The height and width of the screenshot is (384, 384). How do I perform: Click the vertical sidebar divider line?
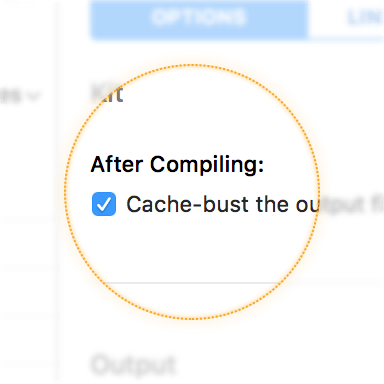[56, 192]
